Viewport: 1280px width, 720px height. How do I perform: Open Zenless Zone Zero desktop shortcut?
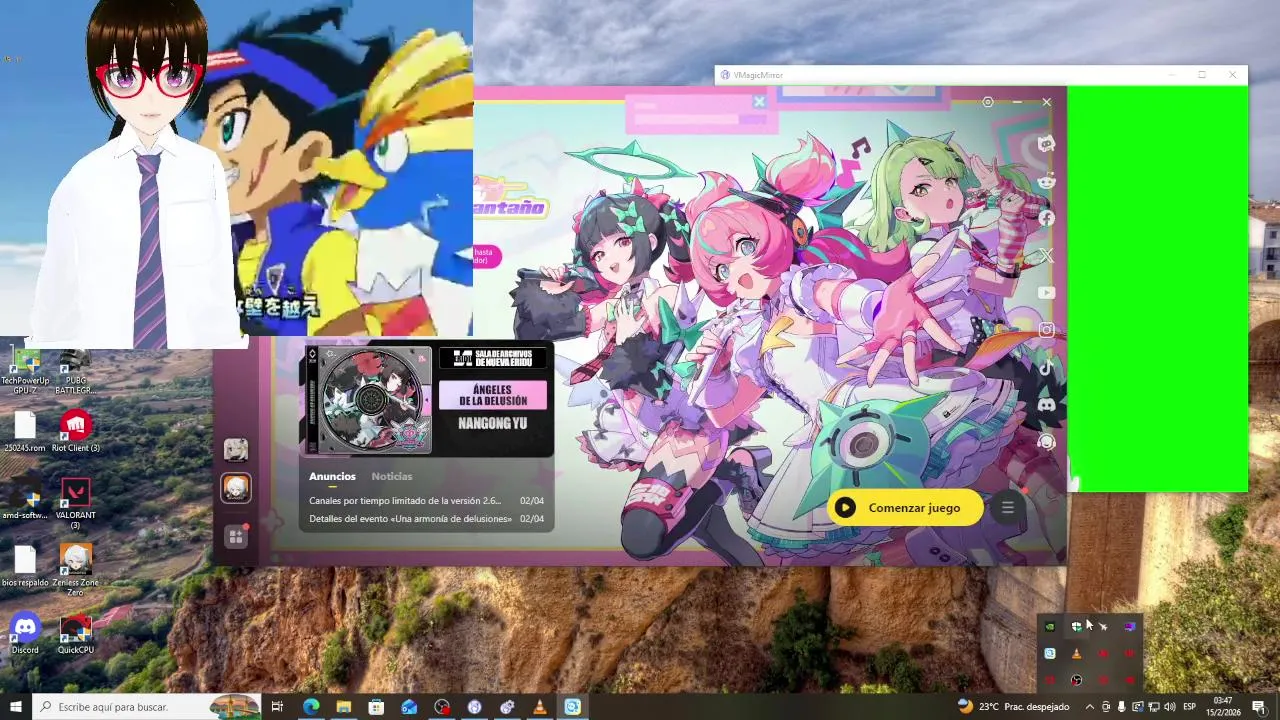(76, 570)
